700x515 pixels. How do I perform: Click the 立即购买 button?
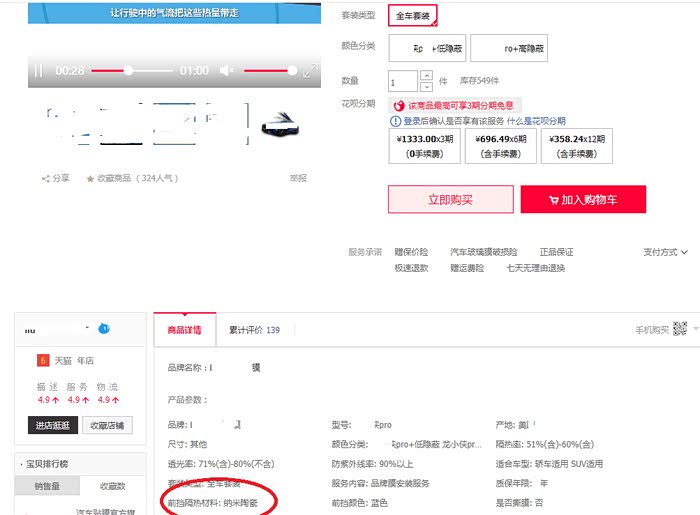(x=451, y=200)
